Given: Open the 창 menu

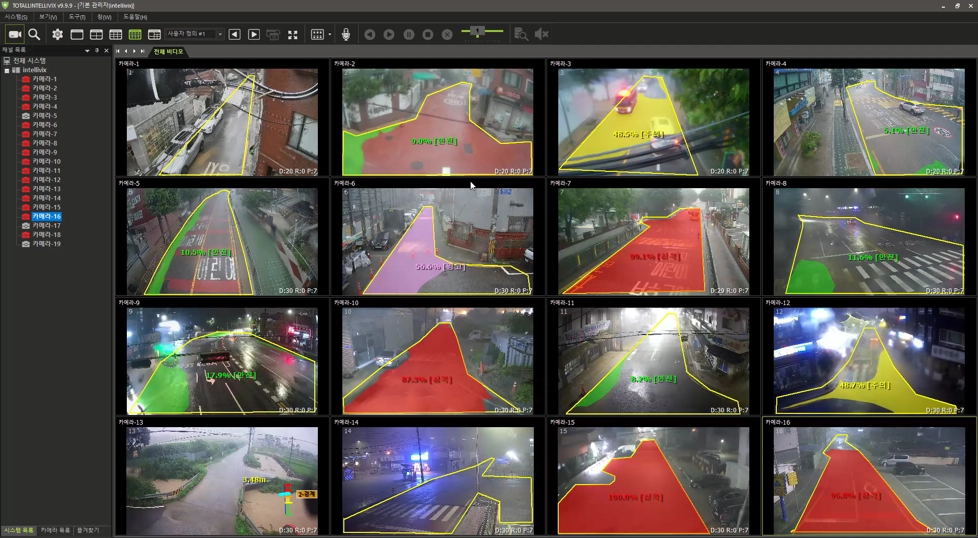Looking at the screenshot, I should pyautogui.click(x=104, y=17).
